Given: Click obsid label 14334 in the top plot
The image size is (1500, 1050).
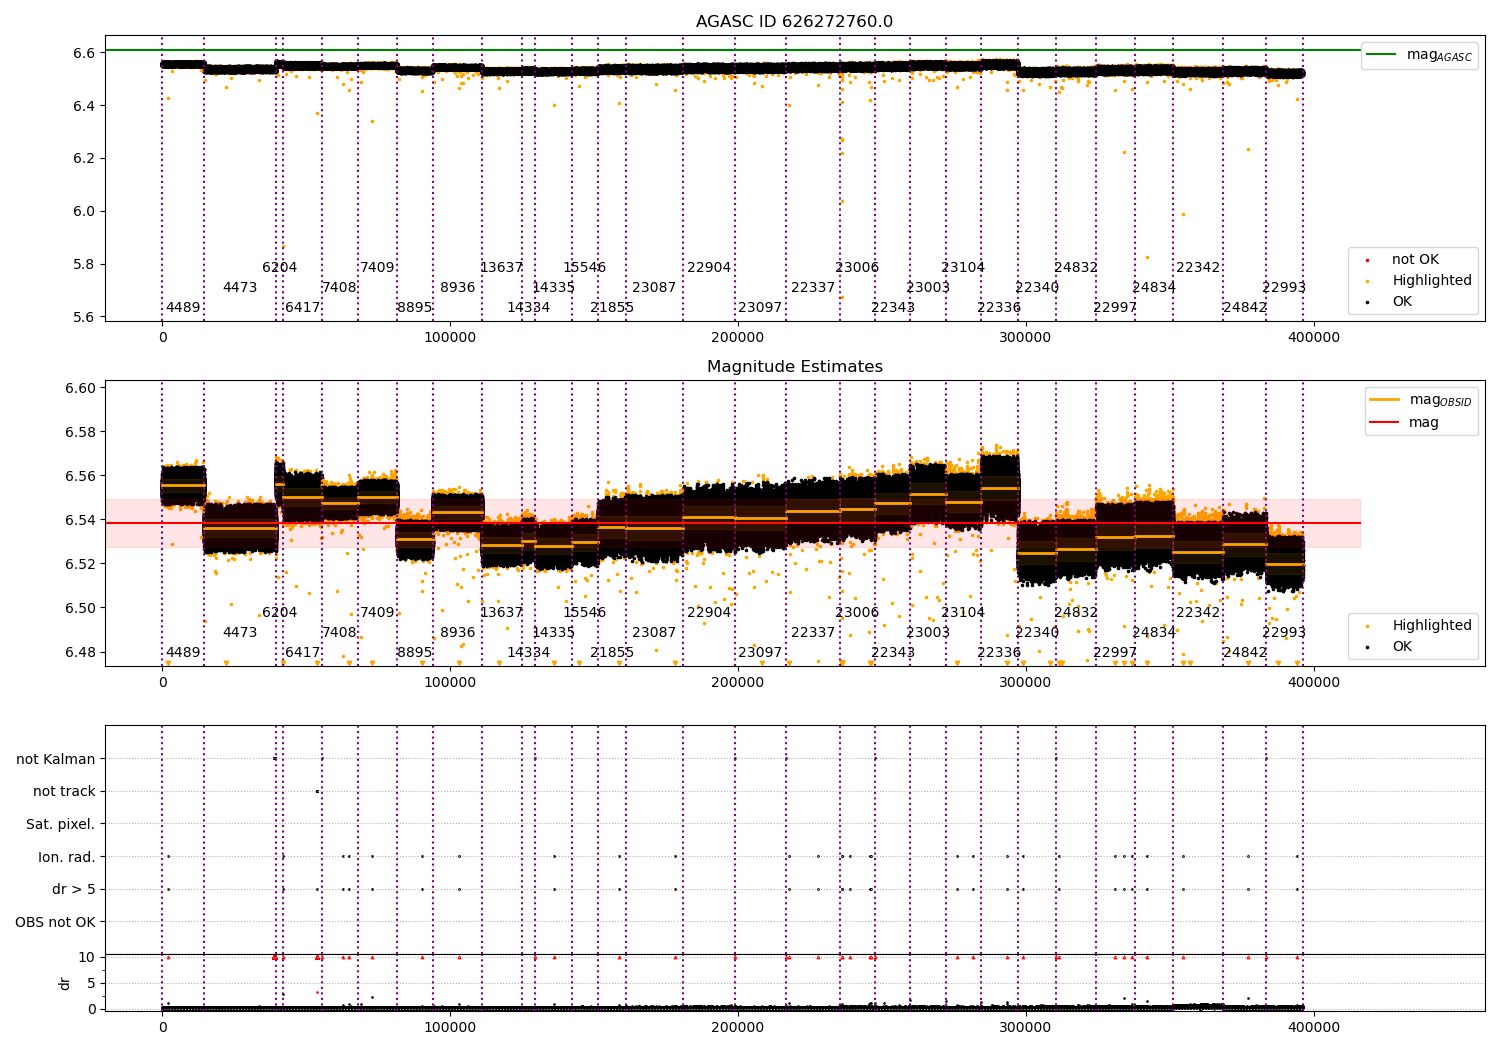Looking at the screenshot, I should tap(529, 308).
